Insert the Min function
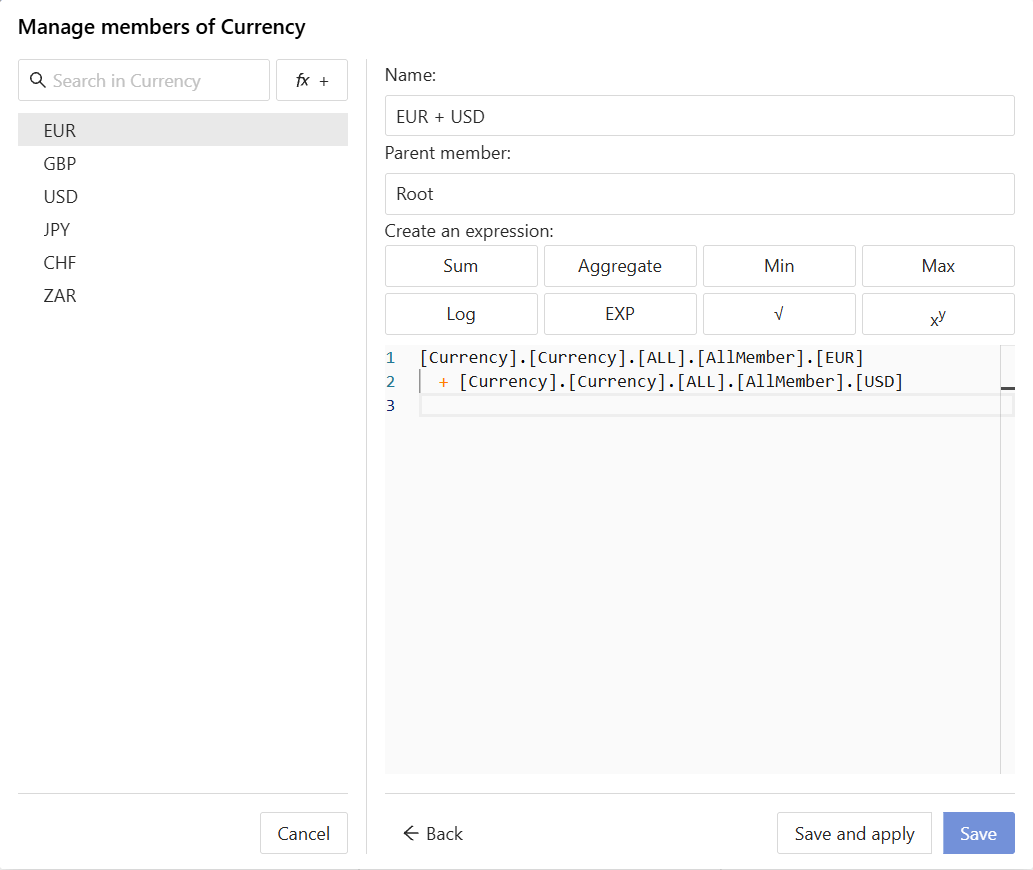 pyautogui.click(x=779, y=266)
